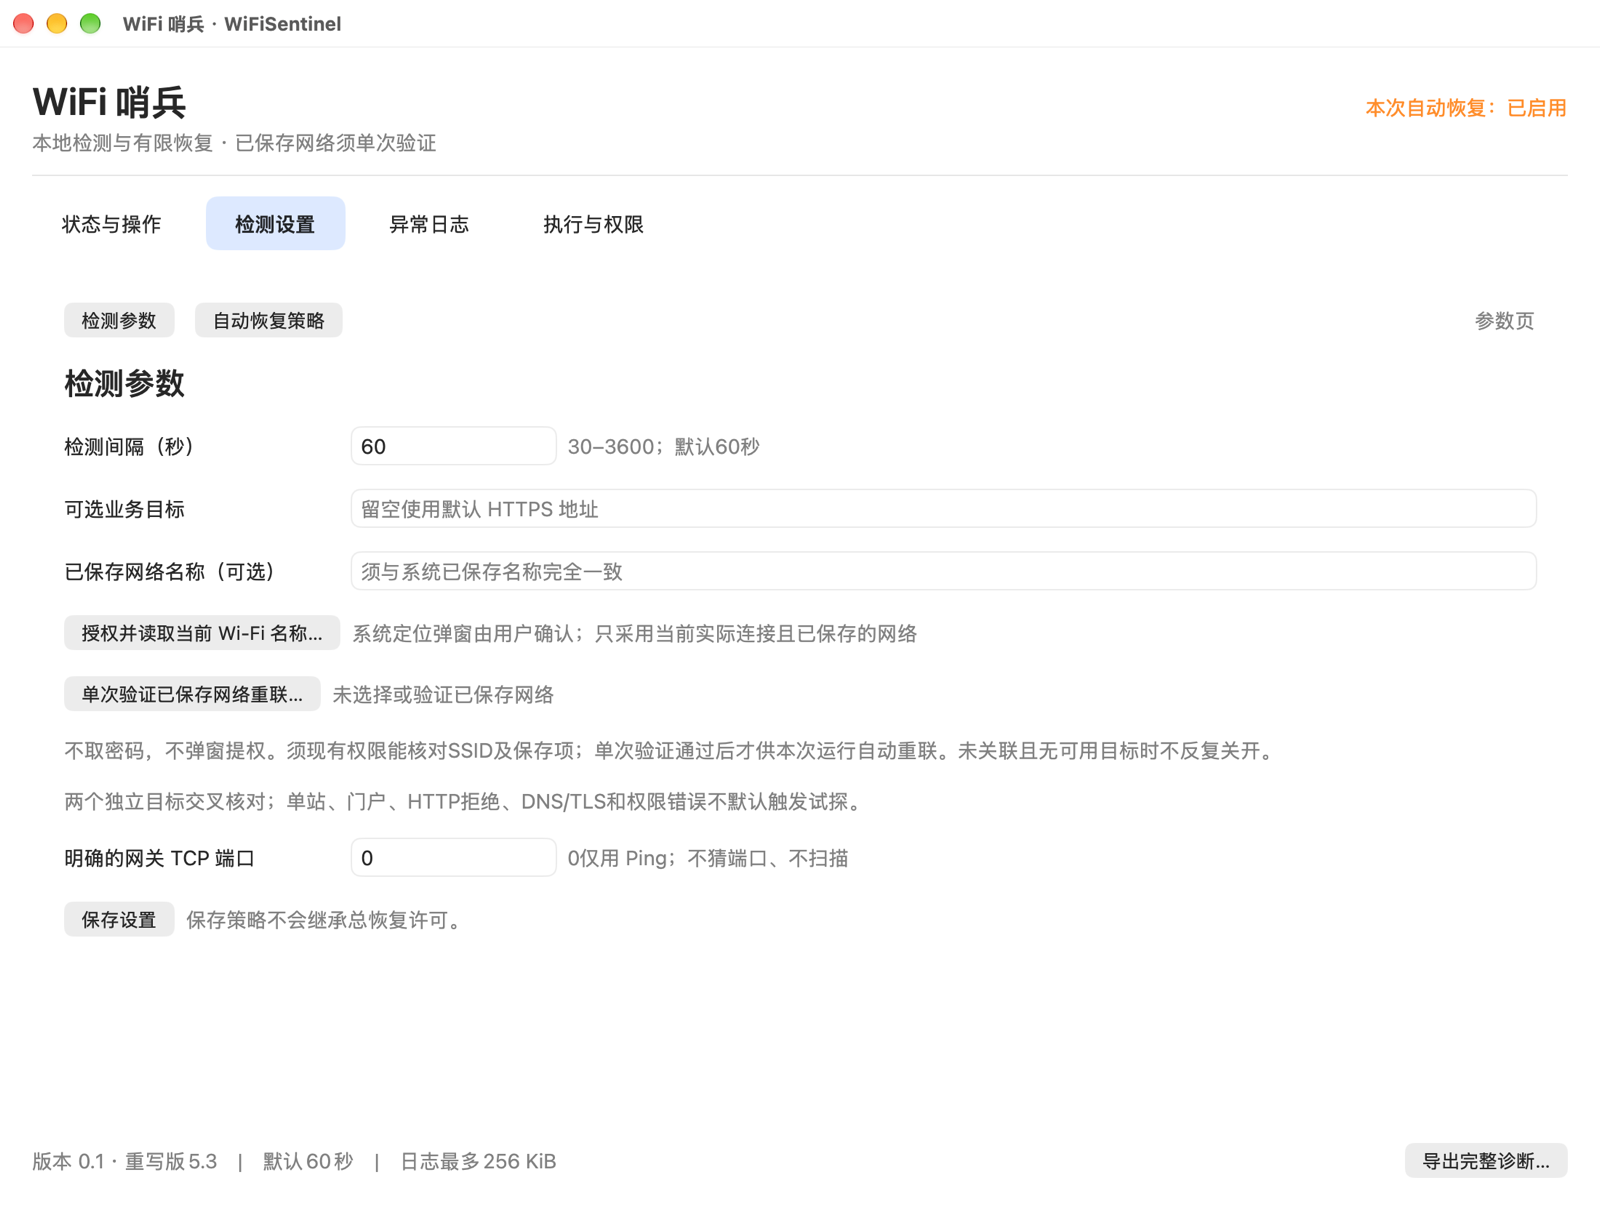
Task: Click the WiFi 哨兵 app title heading
Action: pyautogui.click(x=109, y=102)
